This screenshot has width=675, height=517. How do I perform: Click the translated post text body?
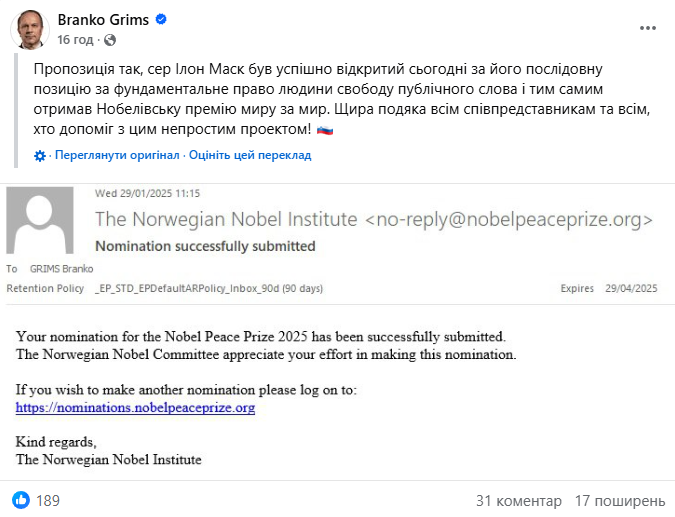[x=342, y=99]
